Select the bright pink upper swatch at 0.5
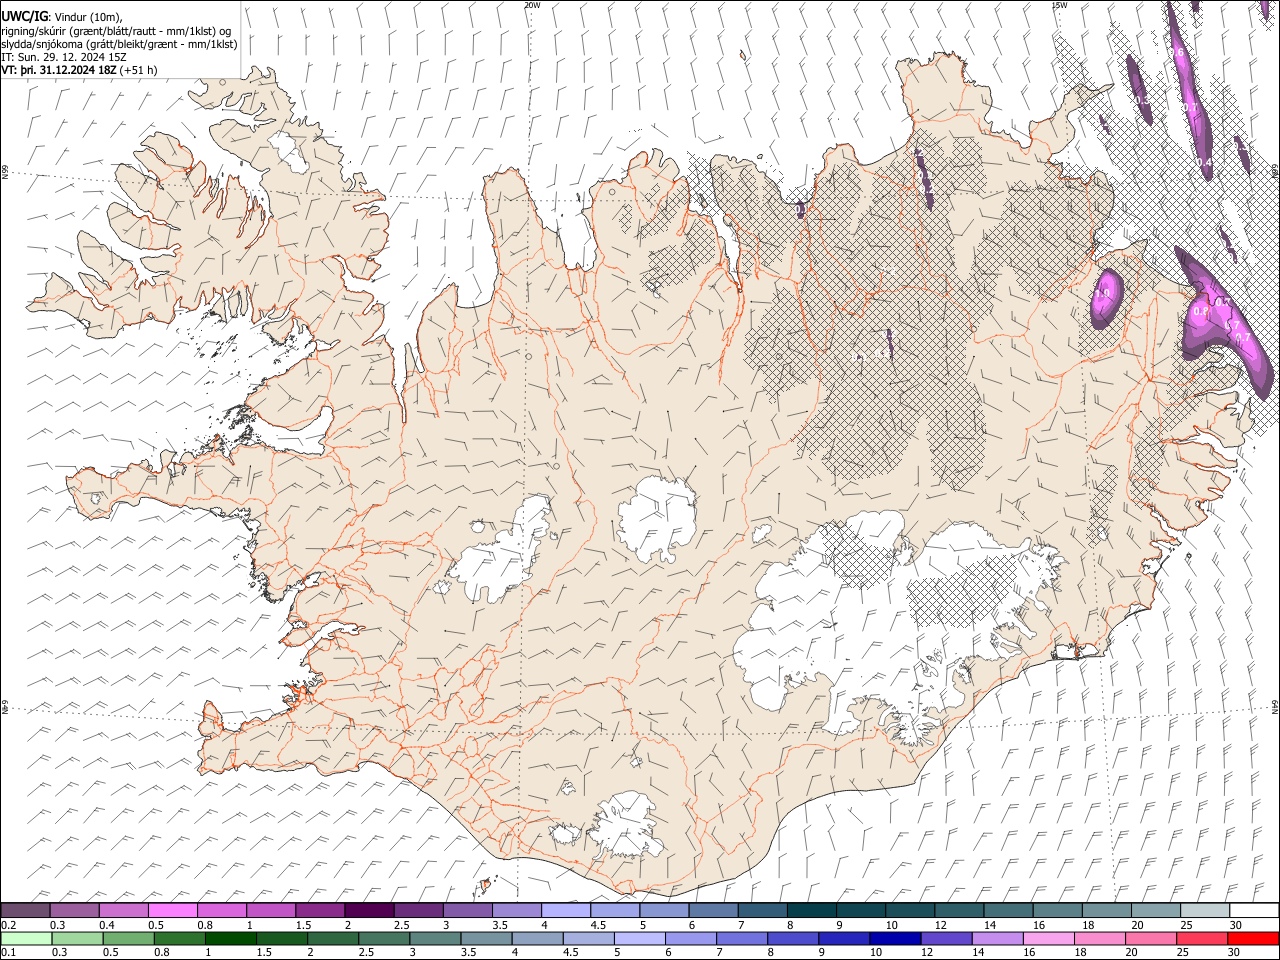The image size is (1280, 960). pos(172,911)
